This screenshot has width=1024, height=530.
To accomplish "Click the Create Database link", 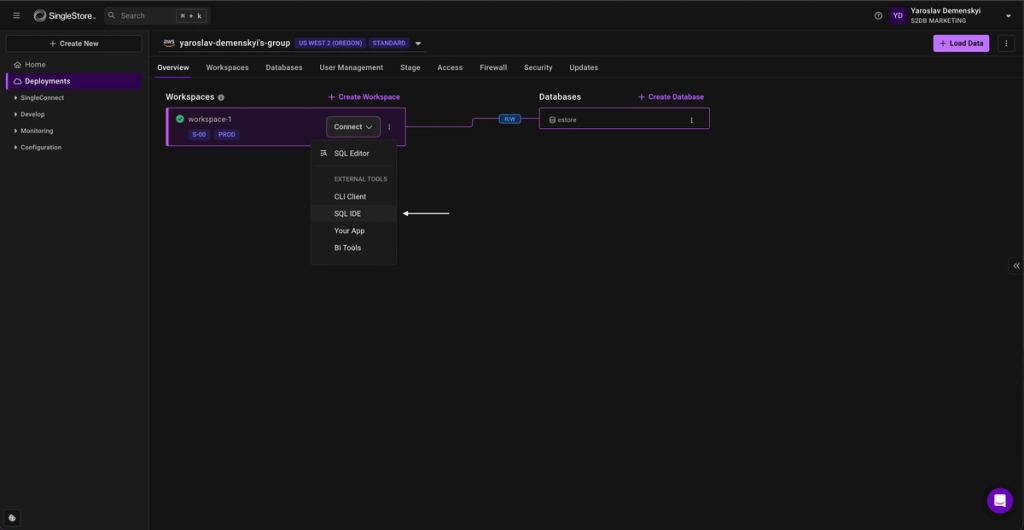I will point(671,97).
